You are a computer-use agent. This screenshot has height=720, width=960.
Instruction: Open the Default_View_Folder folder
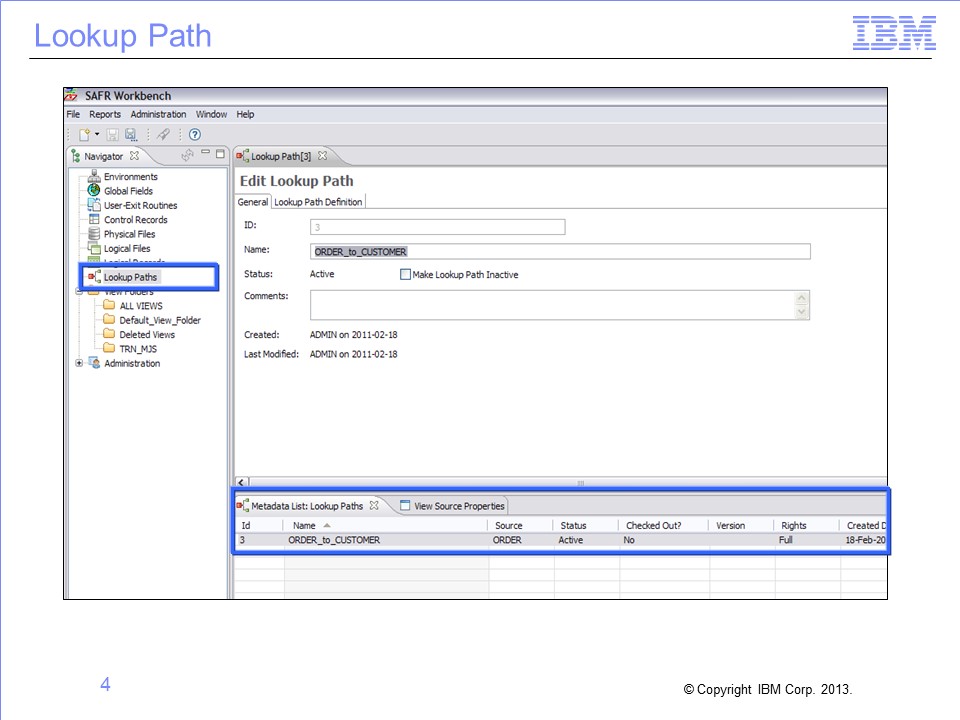(x=160, y=320)
